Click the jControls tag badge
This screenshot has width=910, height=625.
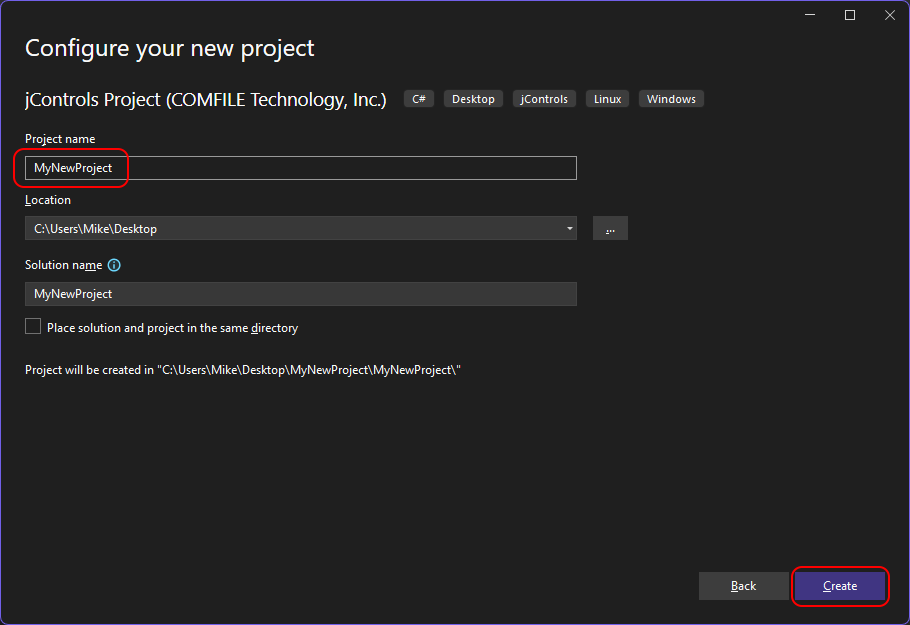544,99
